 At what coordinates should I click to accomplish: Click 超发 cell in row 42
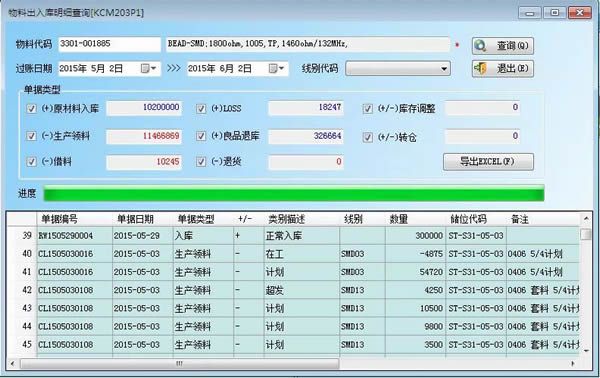[x=302, y=290]
